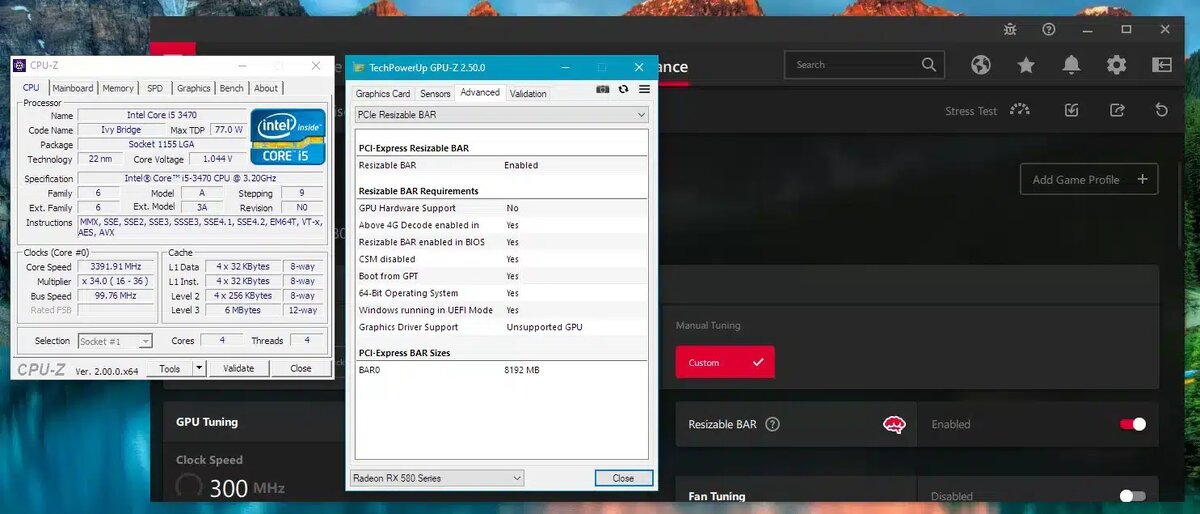This screenshot has height=514, width=1200.
Task: Click the BAR0 8192 MB row
Action: coord(502,370)
